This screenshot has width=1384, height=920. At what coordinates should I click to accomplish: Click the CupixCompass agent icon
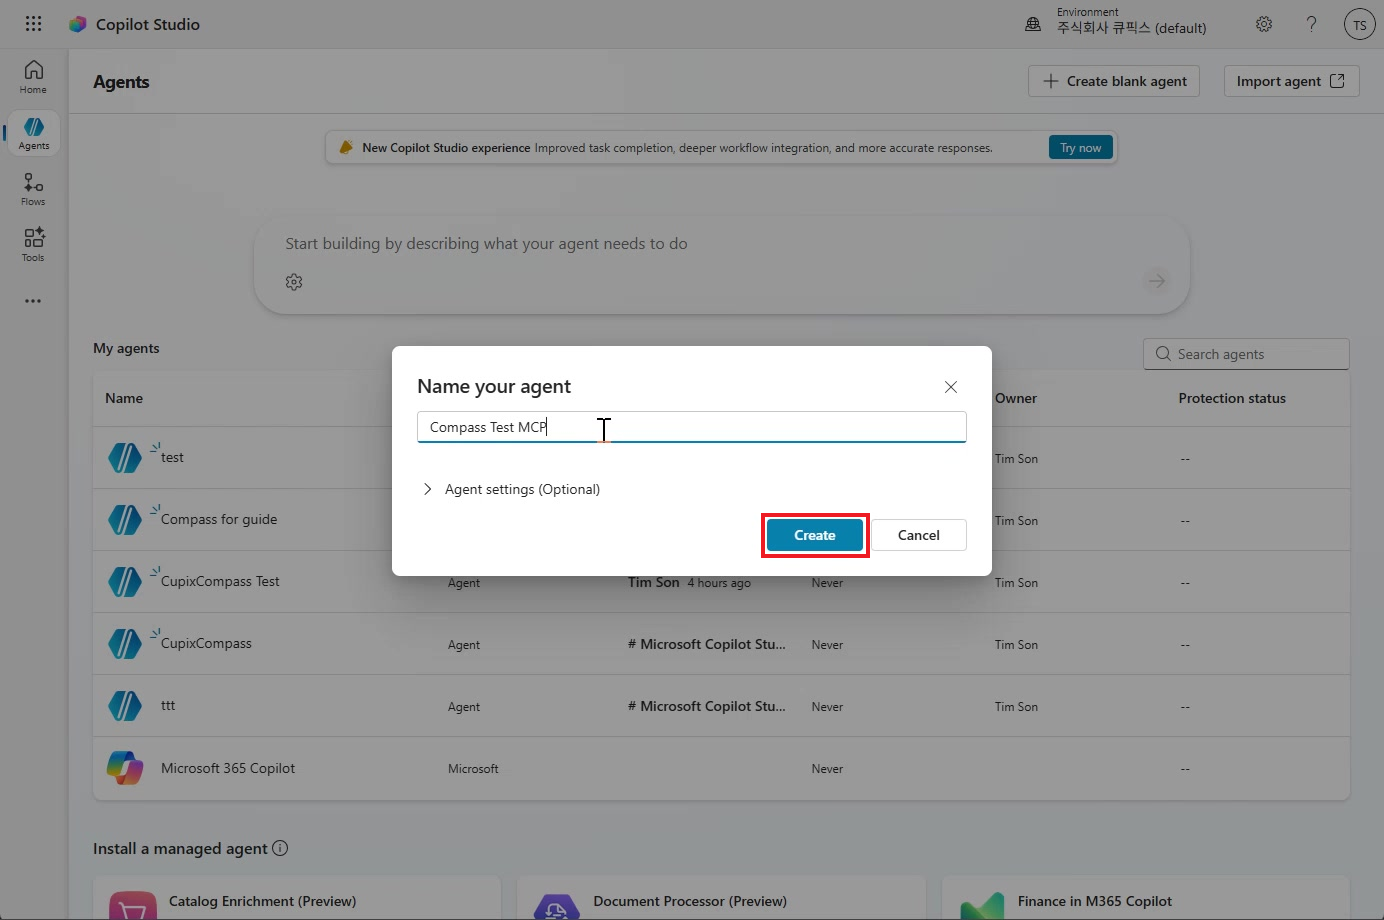(x=125, y=644)
